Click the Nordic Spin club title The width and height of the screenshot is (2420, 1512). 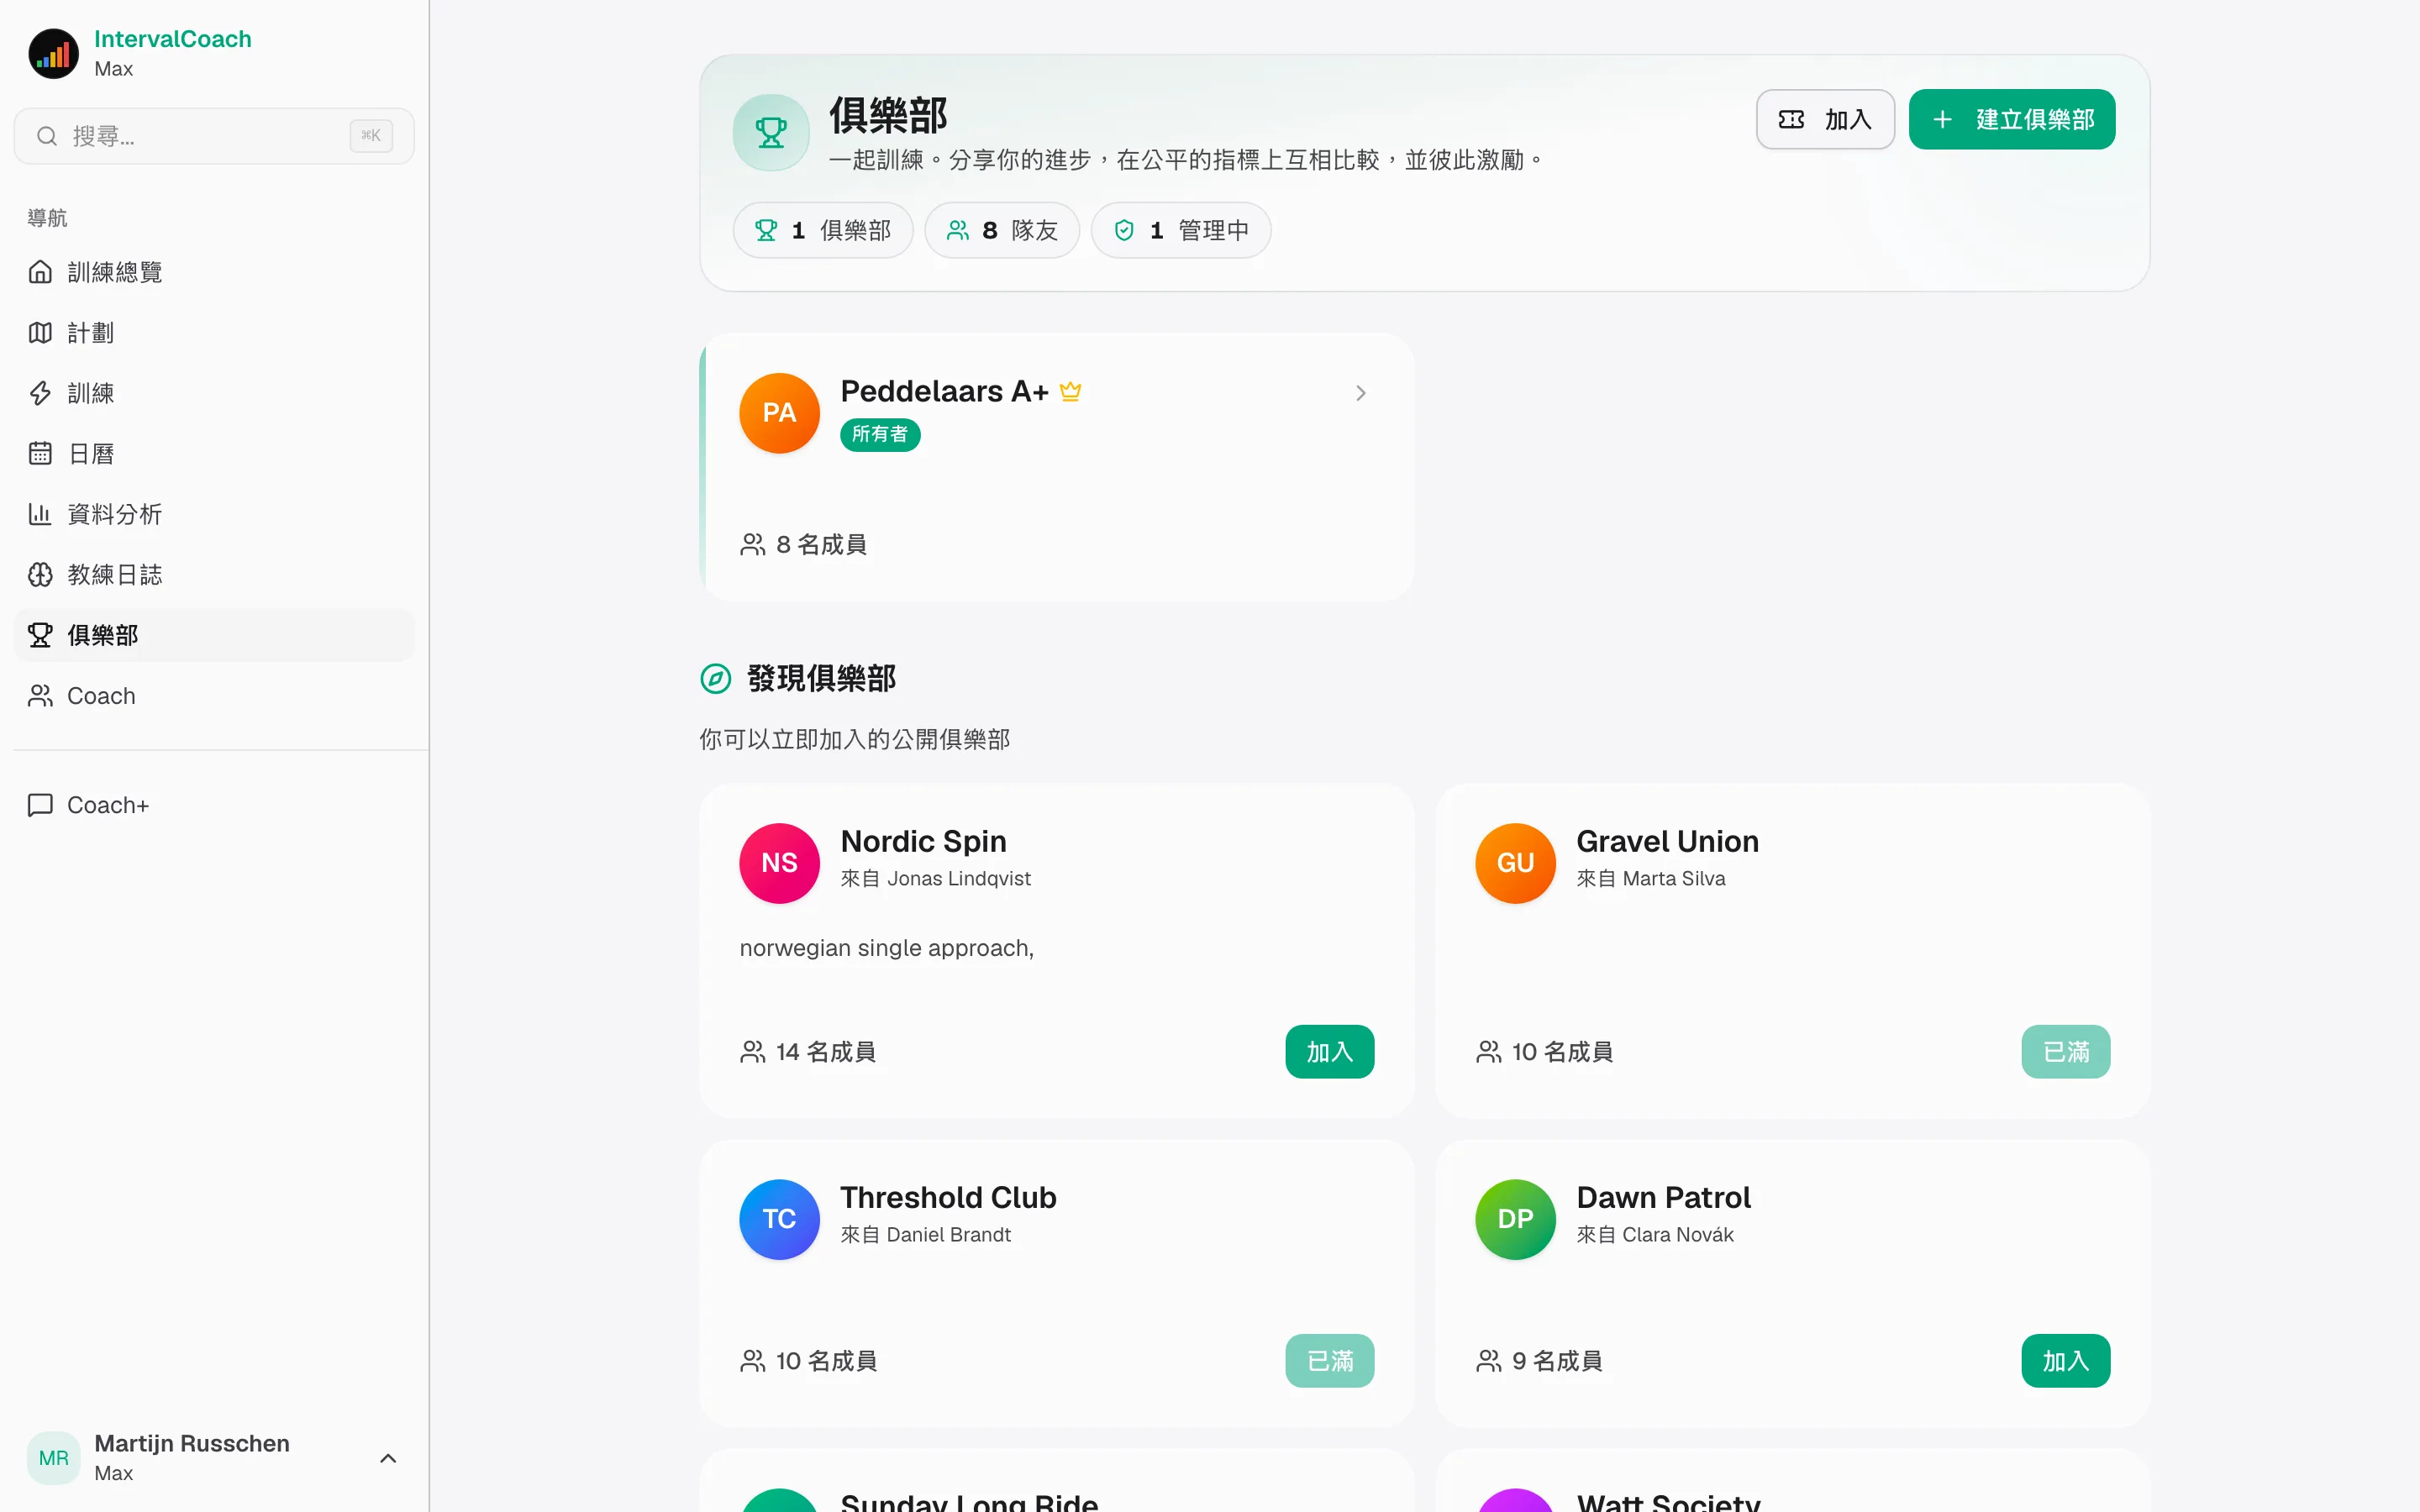coord(923,841)
